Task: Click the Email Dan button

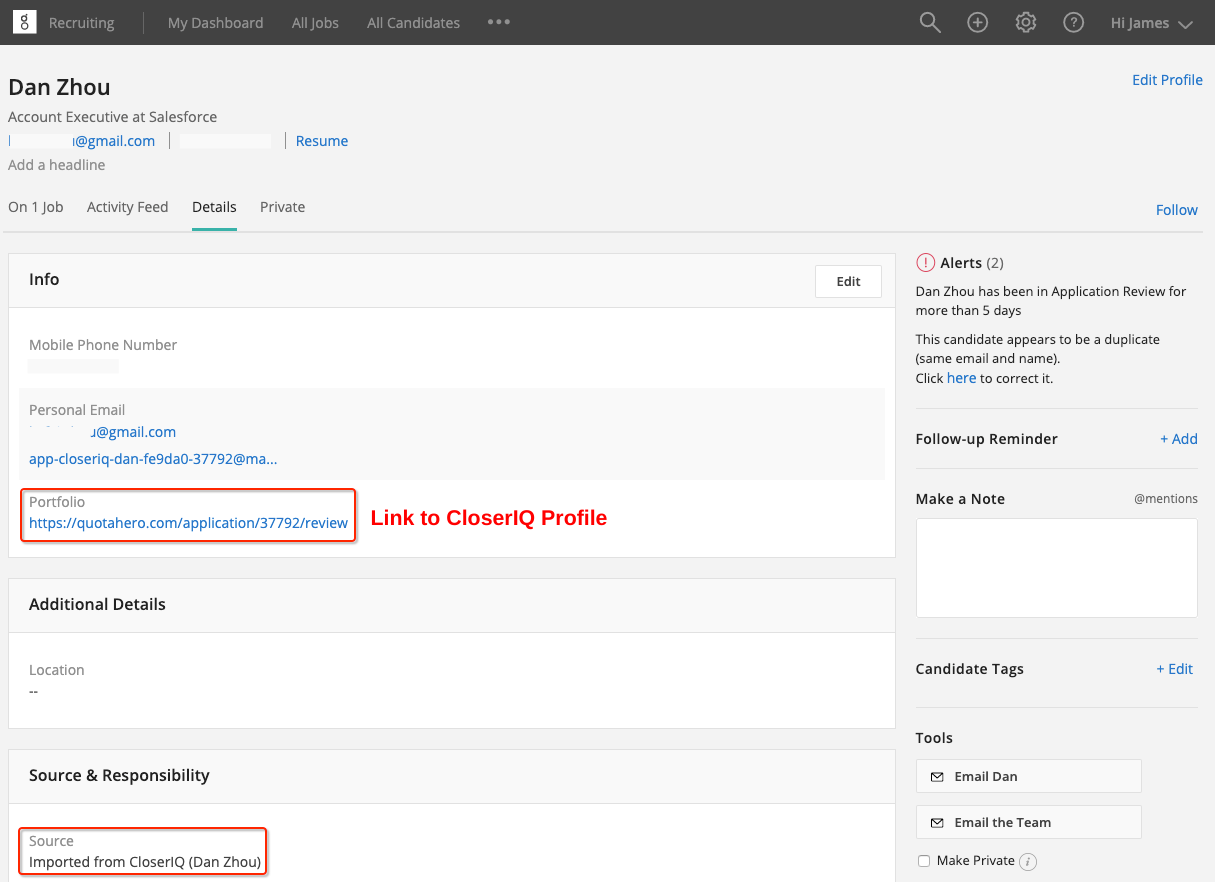Action: (1028, 776)
